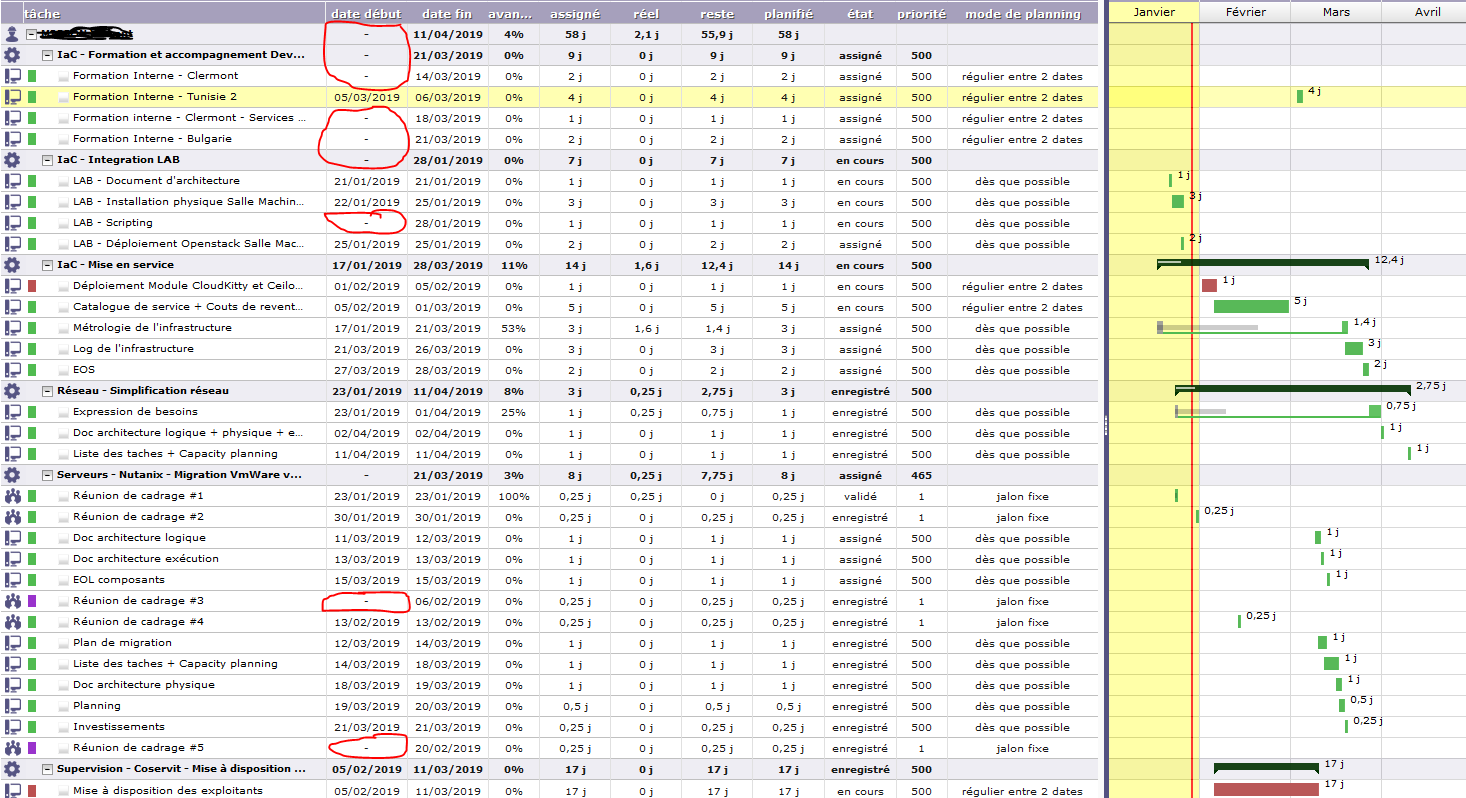Click the red status square for Déploiement Module CloudKitty

tap(32, 286)
